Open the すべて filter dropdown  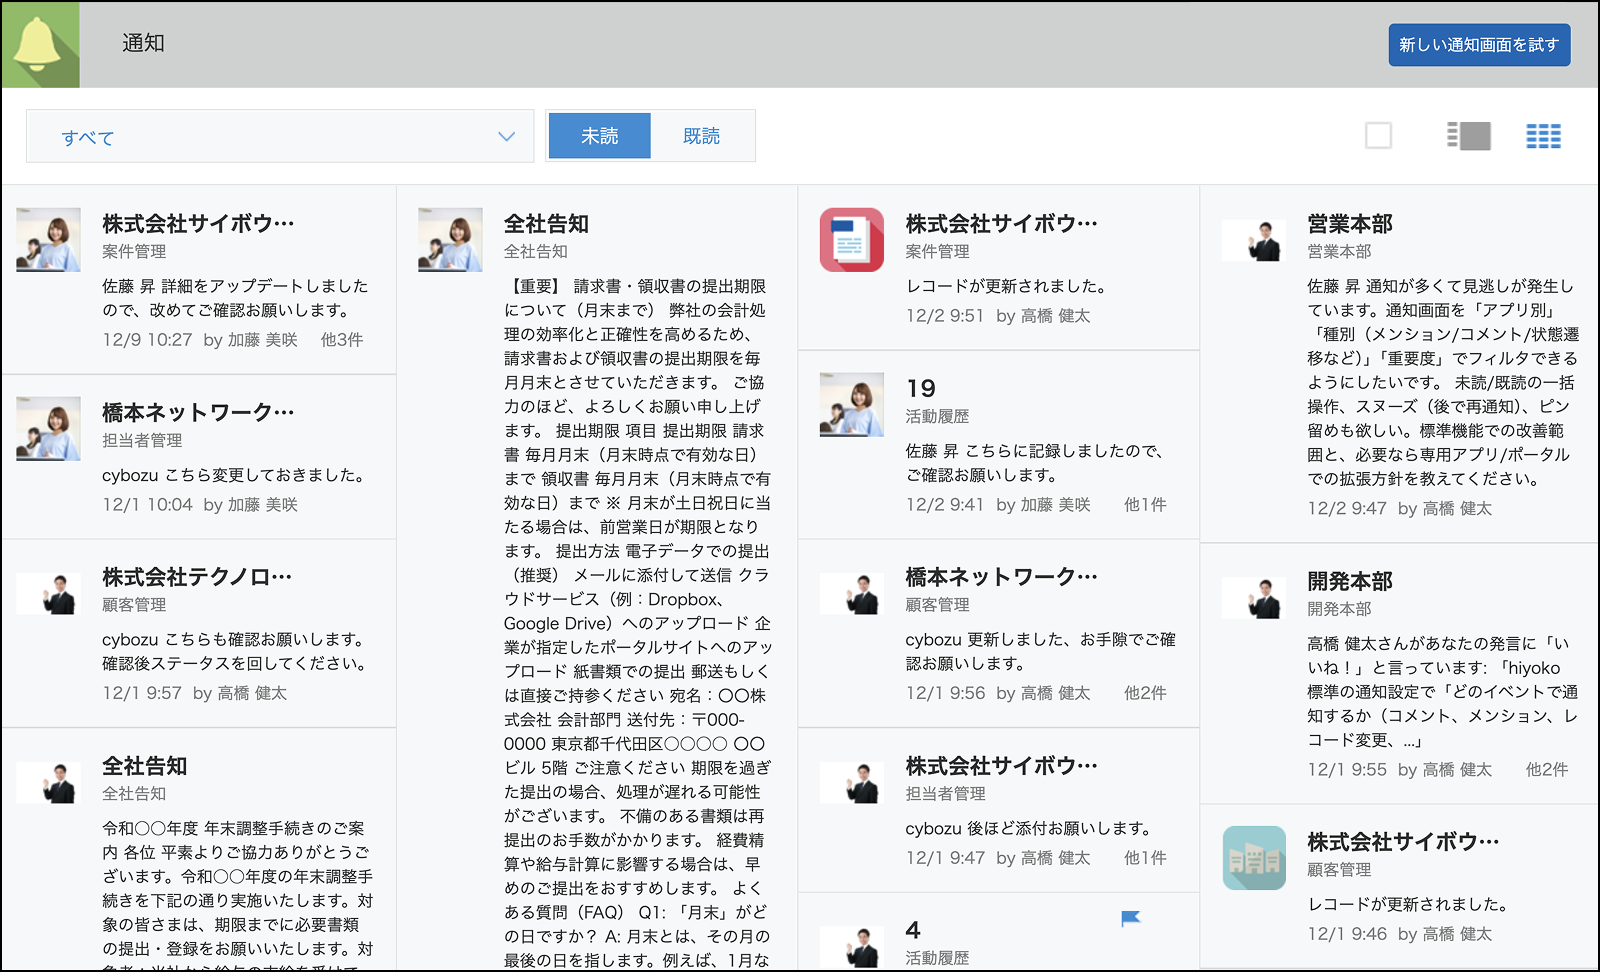coord(280,135)
